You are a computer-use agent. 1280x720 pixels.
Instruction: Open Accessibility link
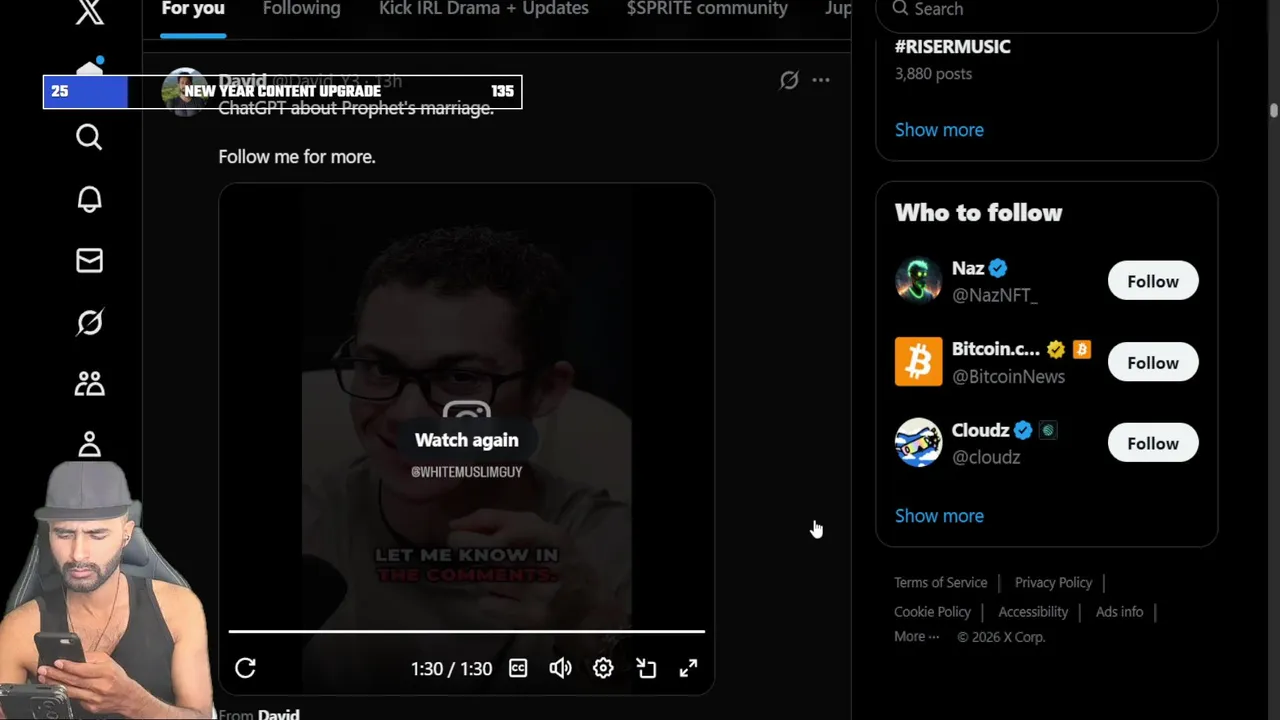1033,611
